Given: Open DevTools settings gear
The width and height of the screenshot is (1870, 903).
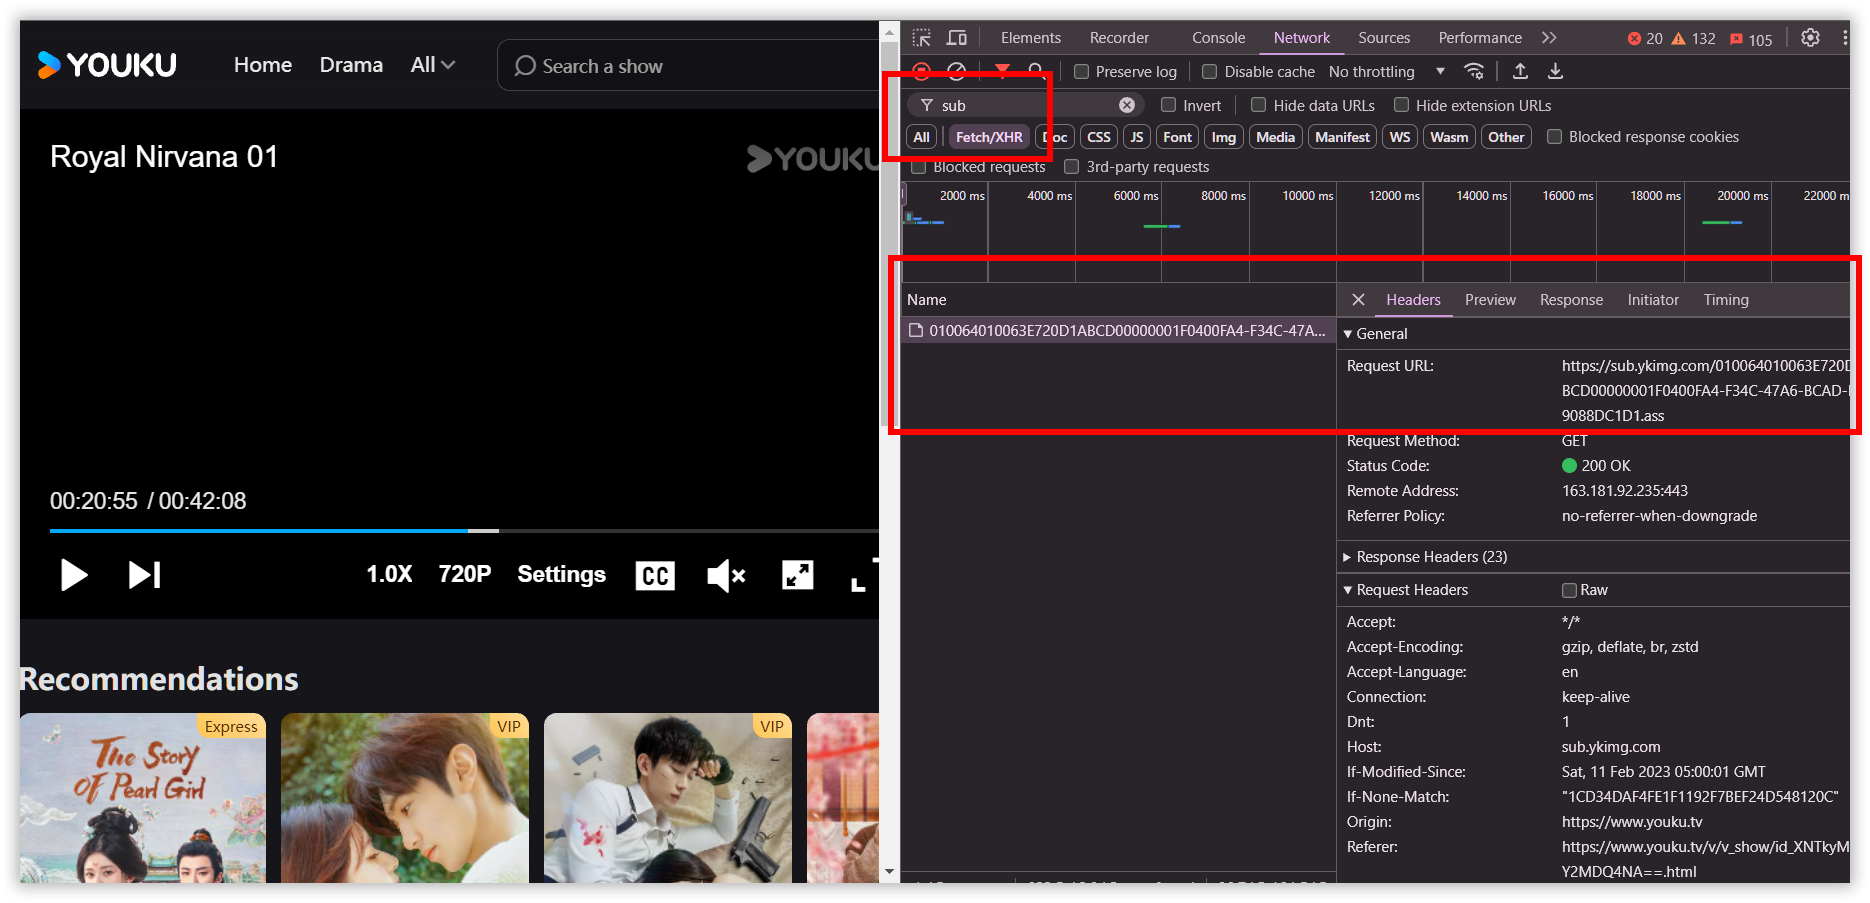Looking at the screenshot, I should point(1810,38).
